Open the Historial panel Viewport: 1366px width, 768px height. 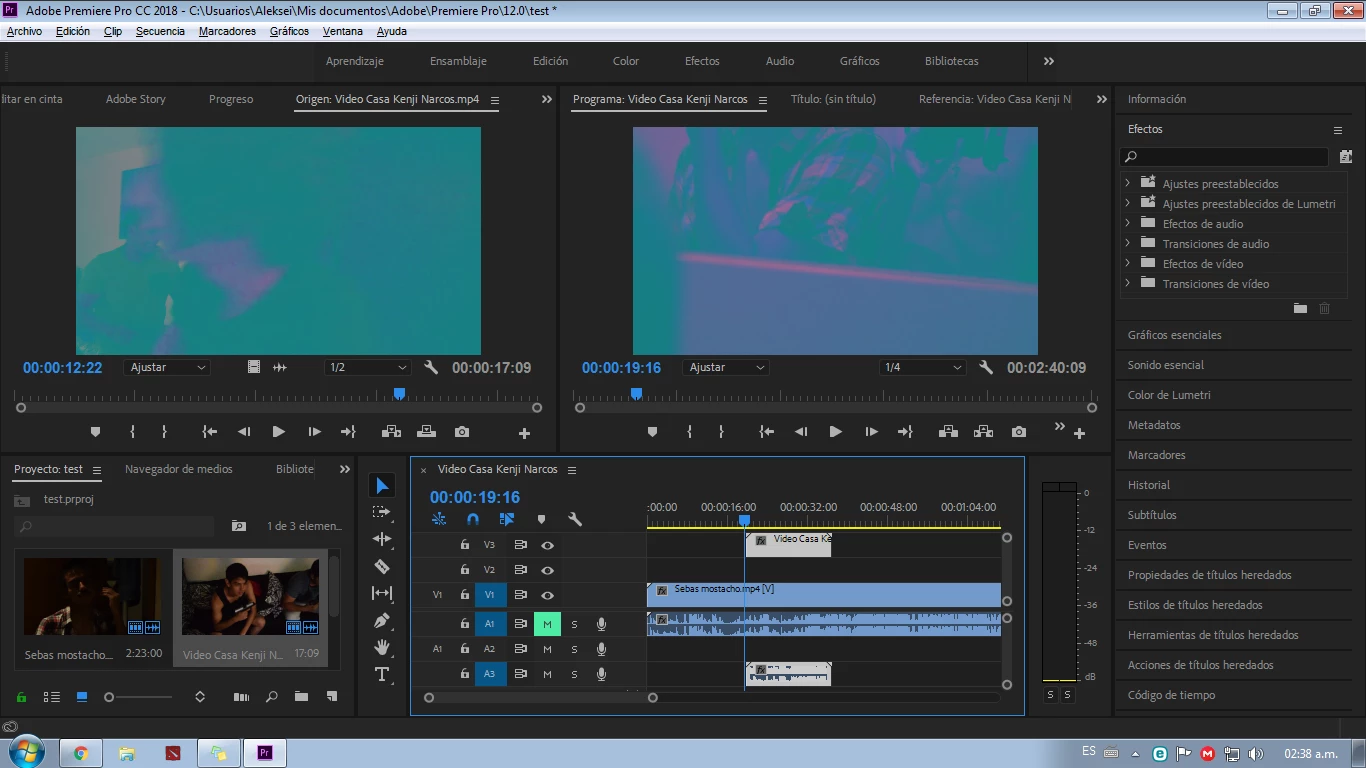(x=1148, y=485)
